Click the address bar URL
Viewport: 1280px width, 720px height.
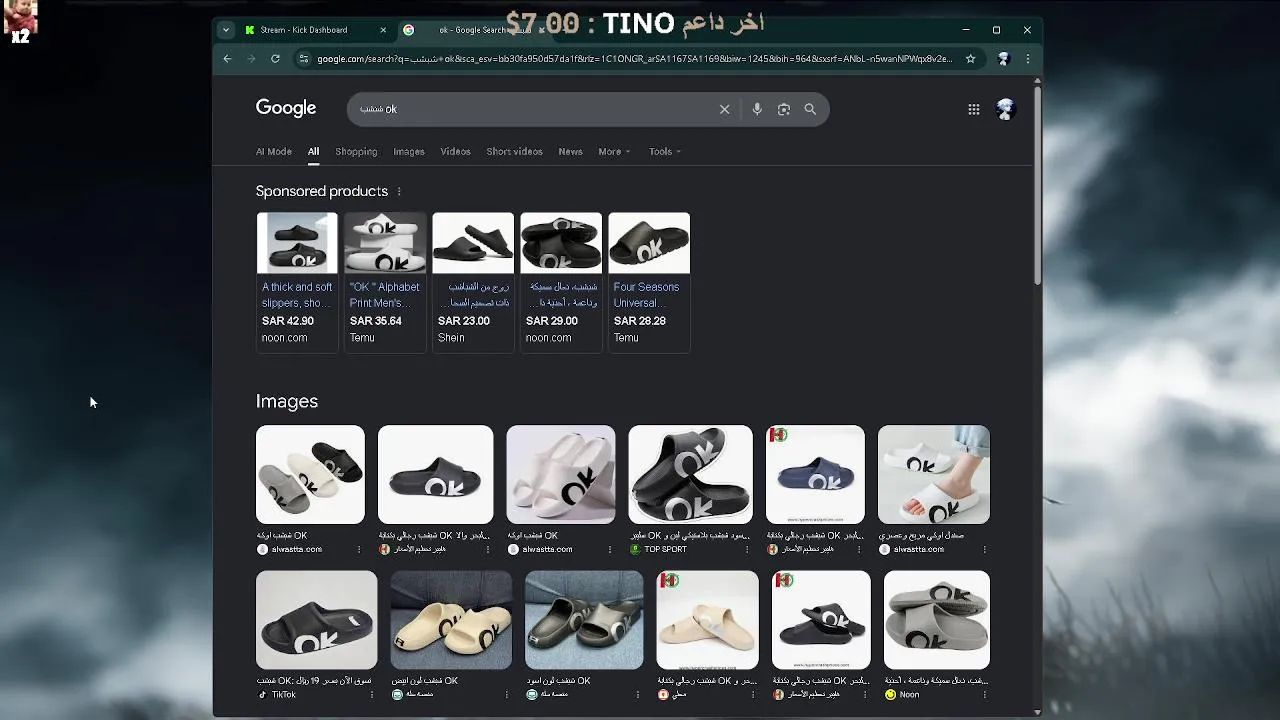(634, 59)
